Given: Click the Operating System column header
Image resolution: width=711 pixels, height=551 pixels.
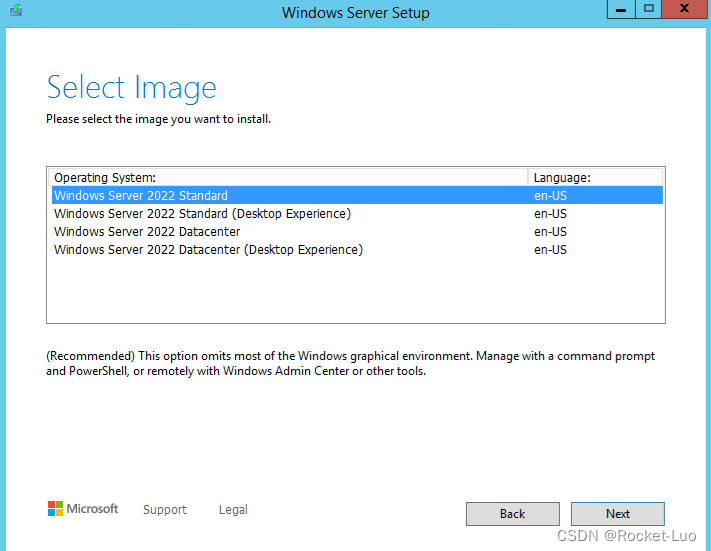Looking at the screenshot, I should pyautogui.click(x=288, y=177).
